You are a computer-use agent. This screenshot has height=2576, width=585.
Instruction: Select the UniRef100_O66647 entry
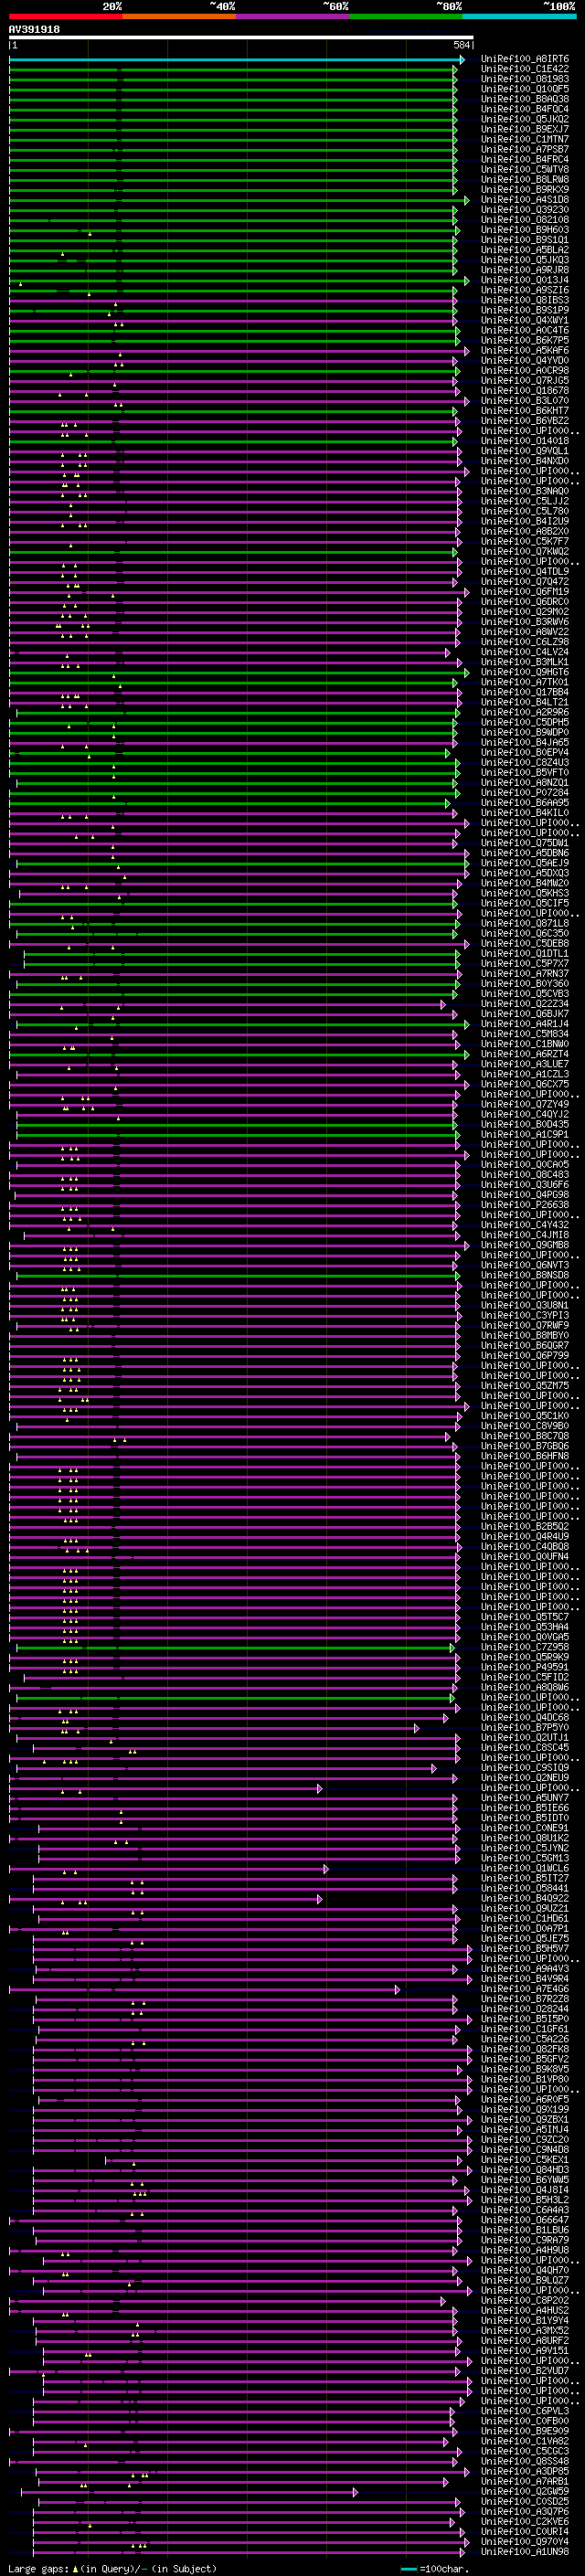coord(525,2220)
